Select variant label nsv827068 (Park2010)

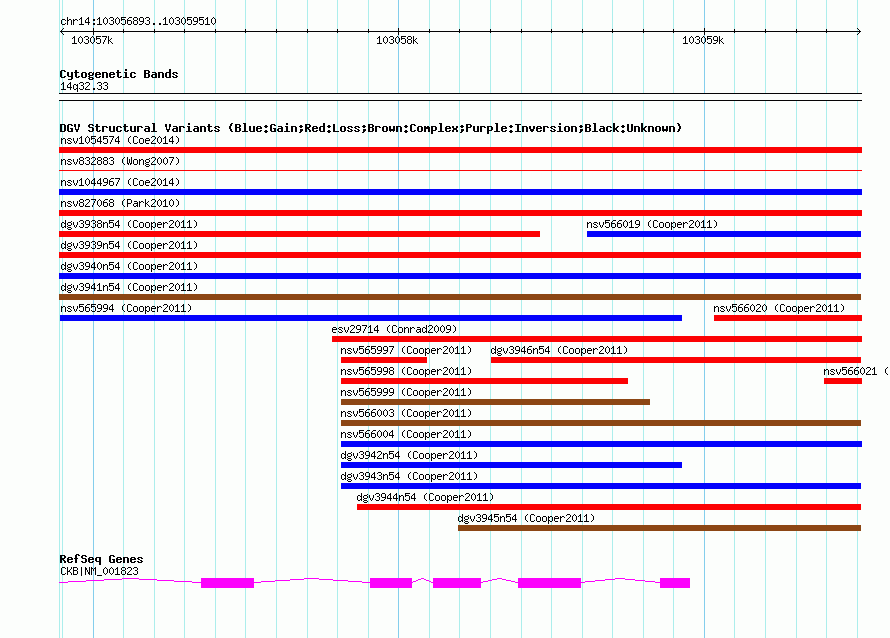coord(120,203)
